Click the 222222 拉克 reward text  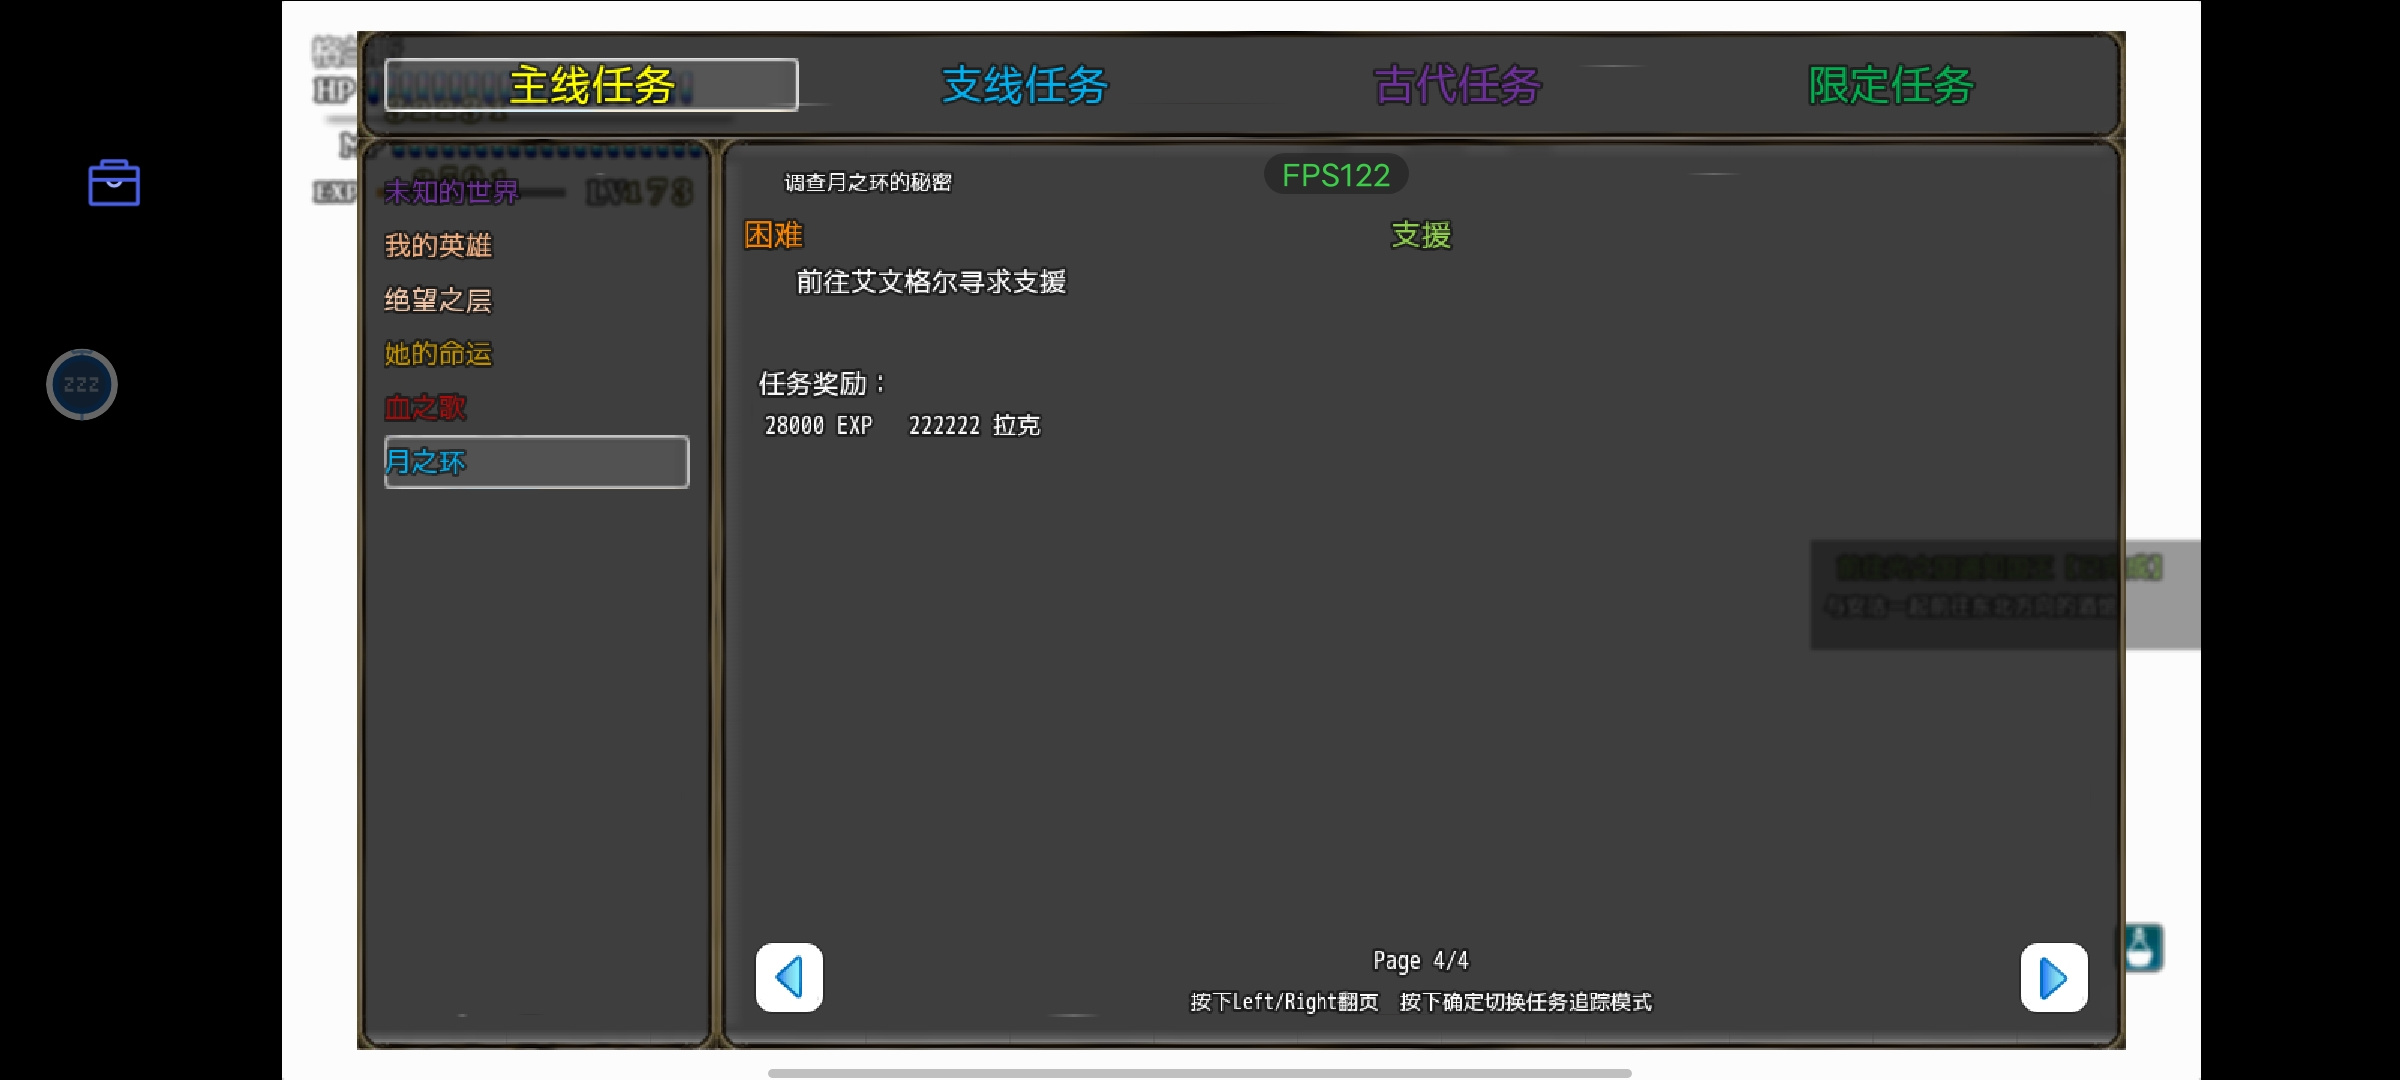(974, 426)
